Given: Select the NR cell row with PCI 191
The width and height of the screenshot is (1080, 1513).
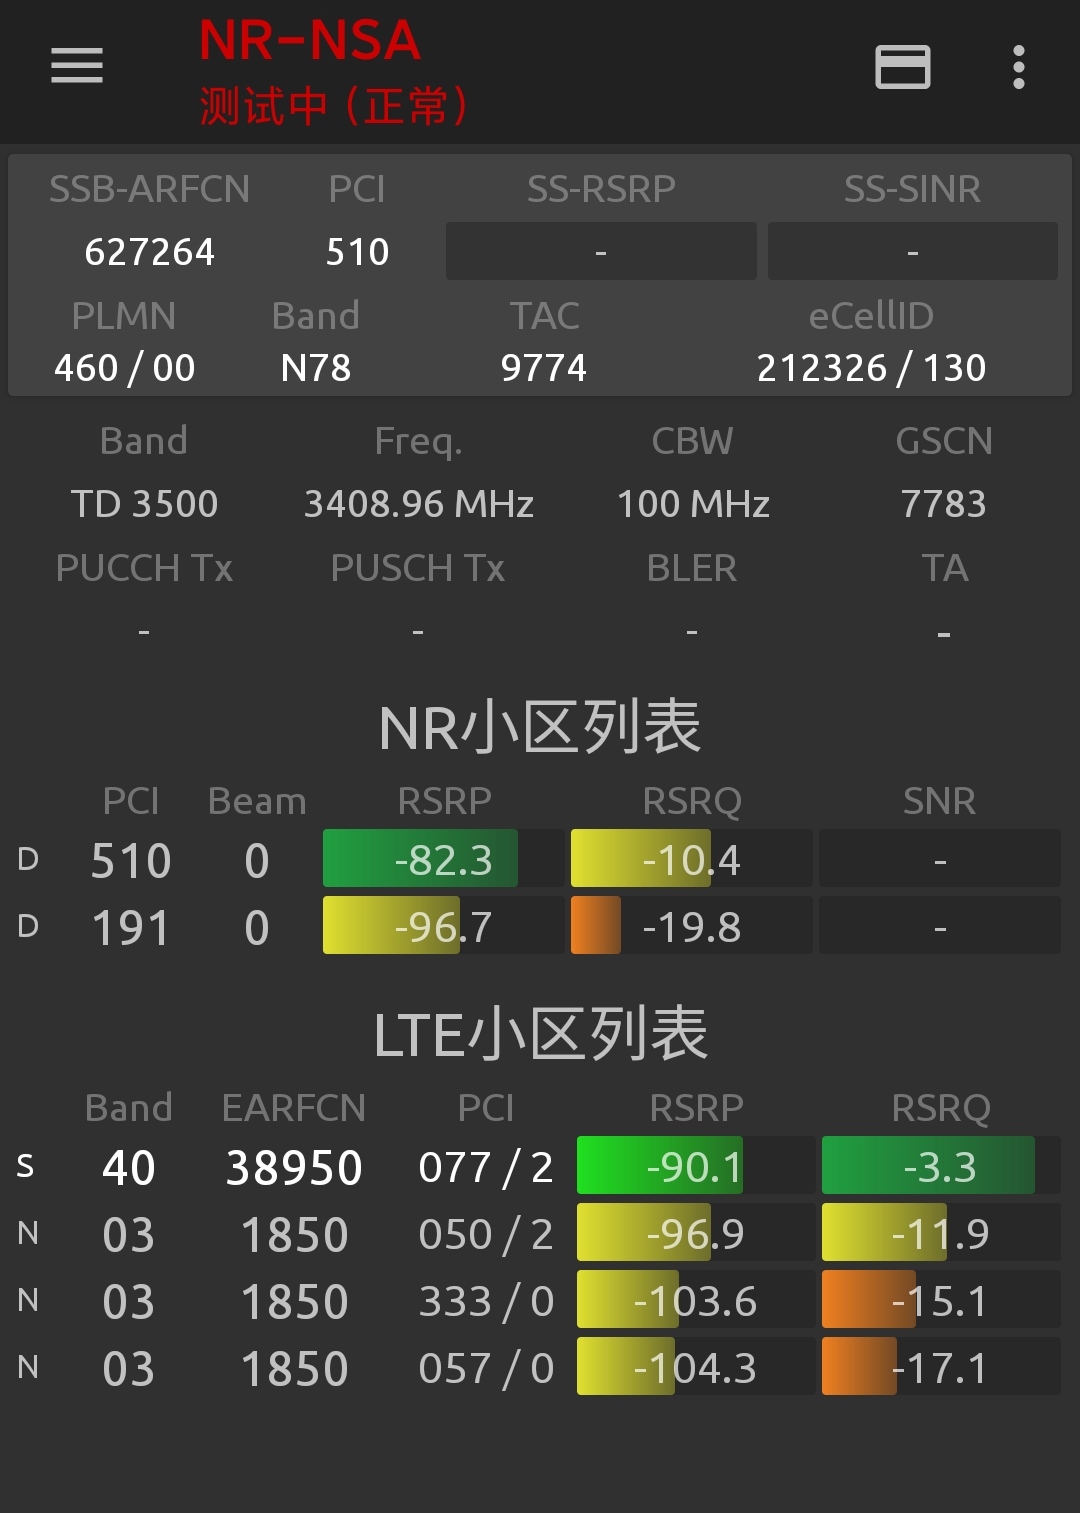Looking at the screenshot, I should point(131,926).
